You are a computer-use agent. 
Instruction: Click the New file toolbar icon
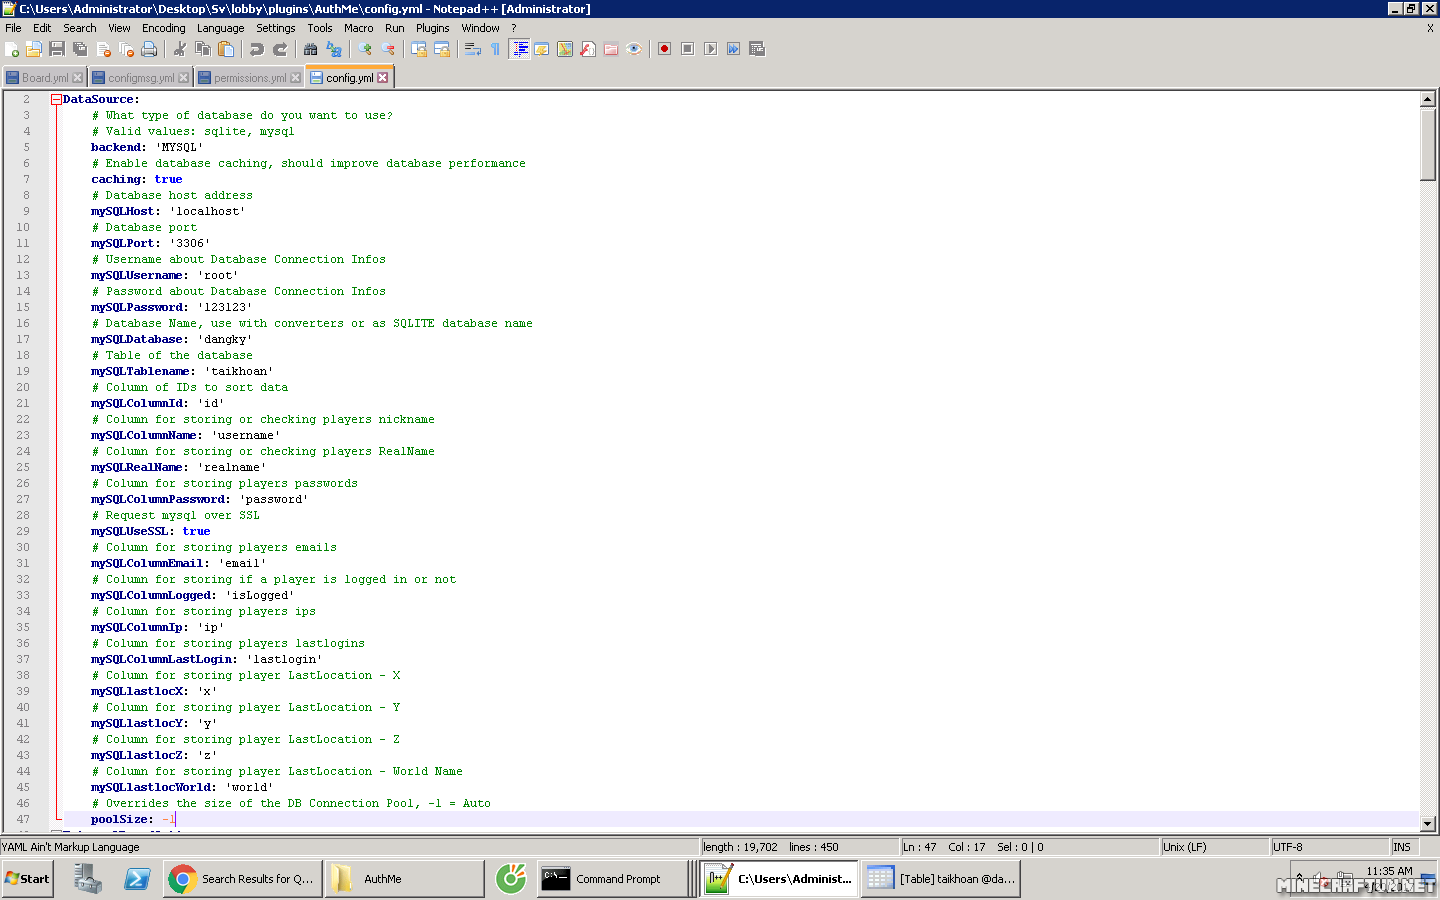(x=12, y=49)
